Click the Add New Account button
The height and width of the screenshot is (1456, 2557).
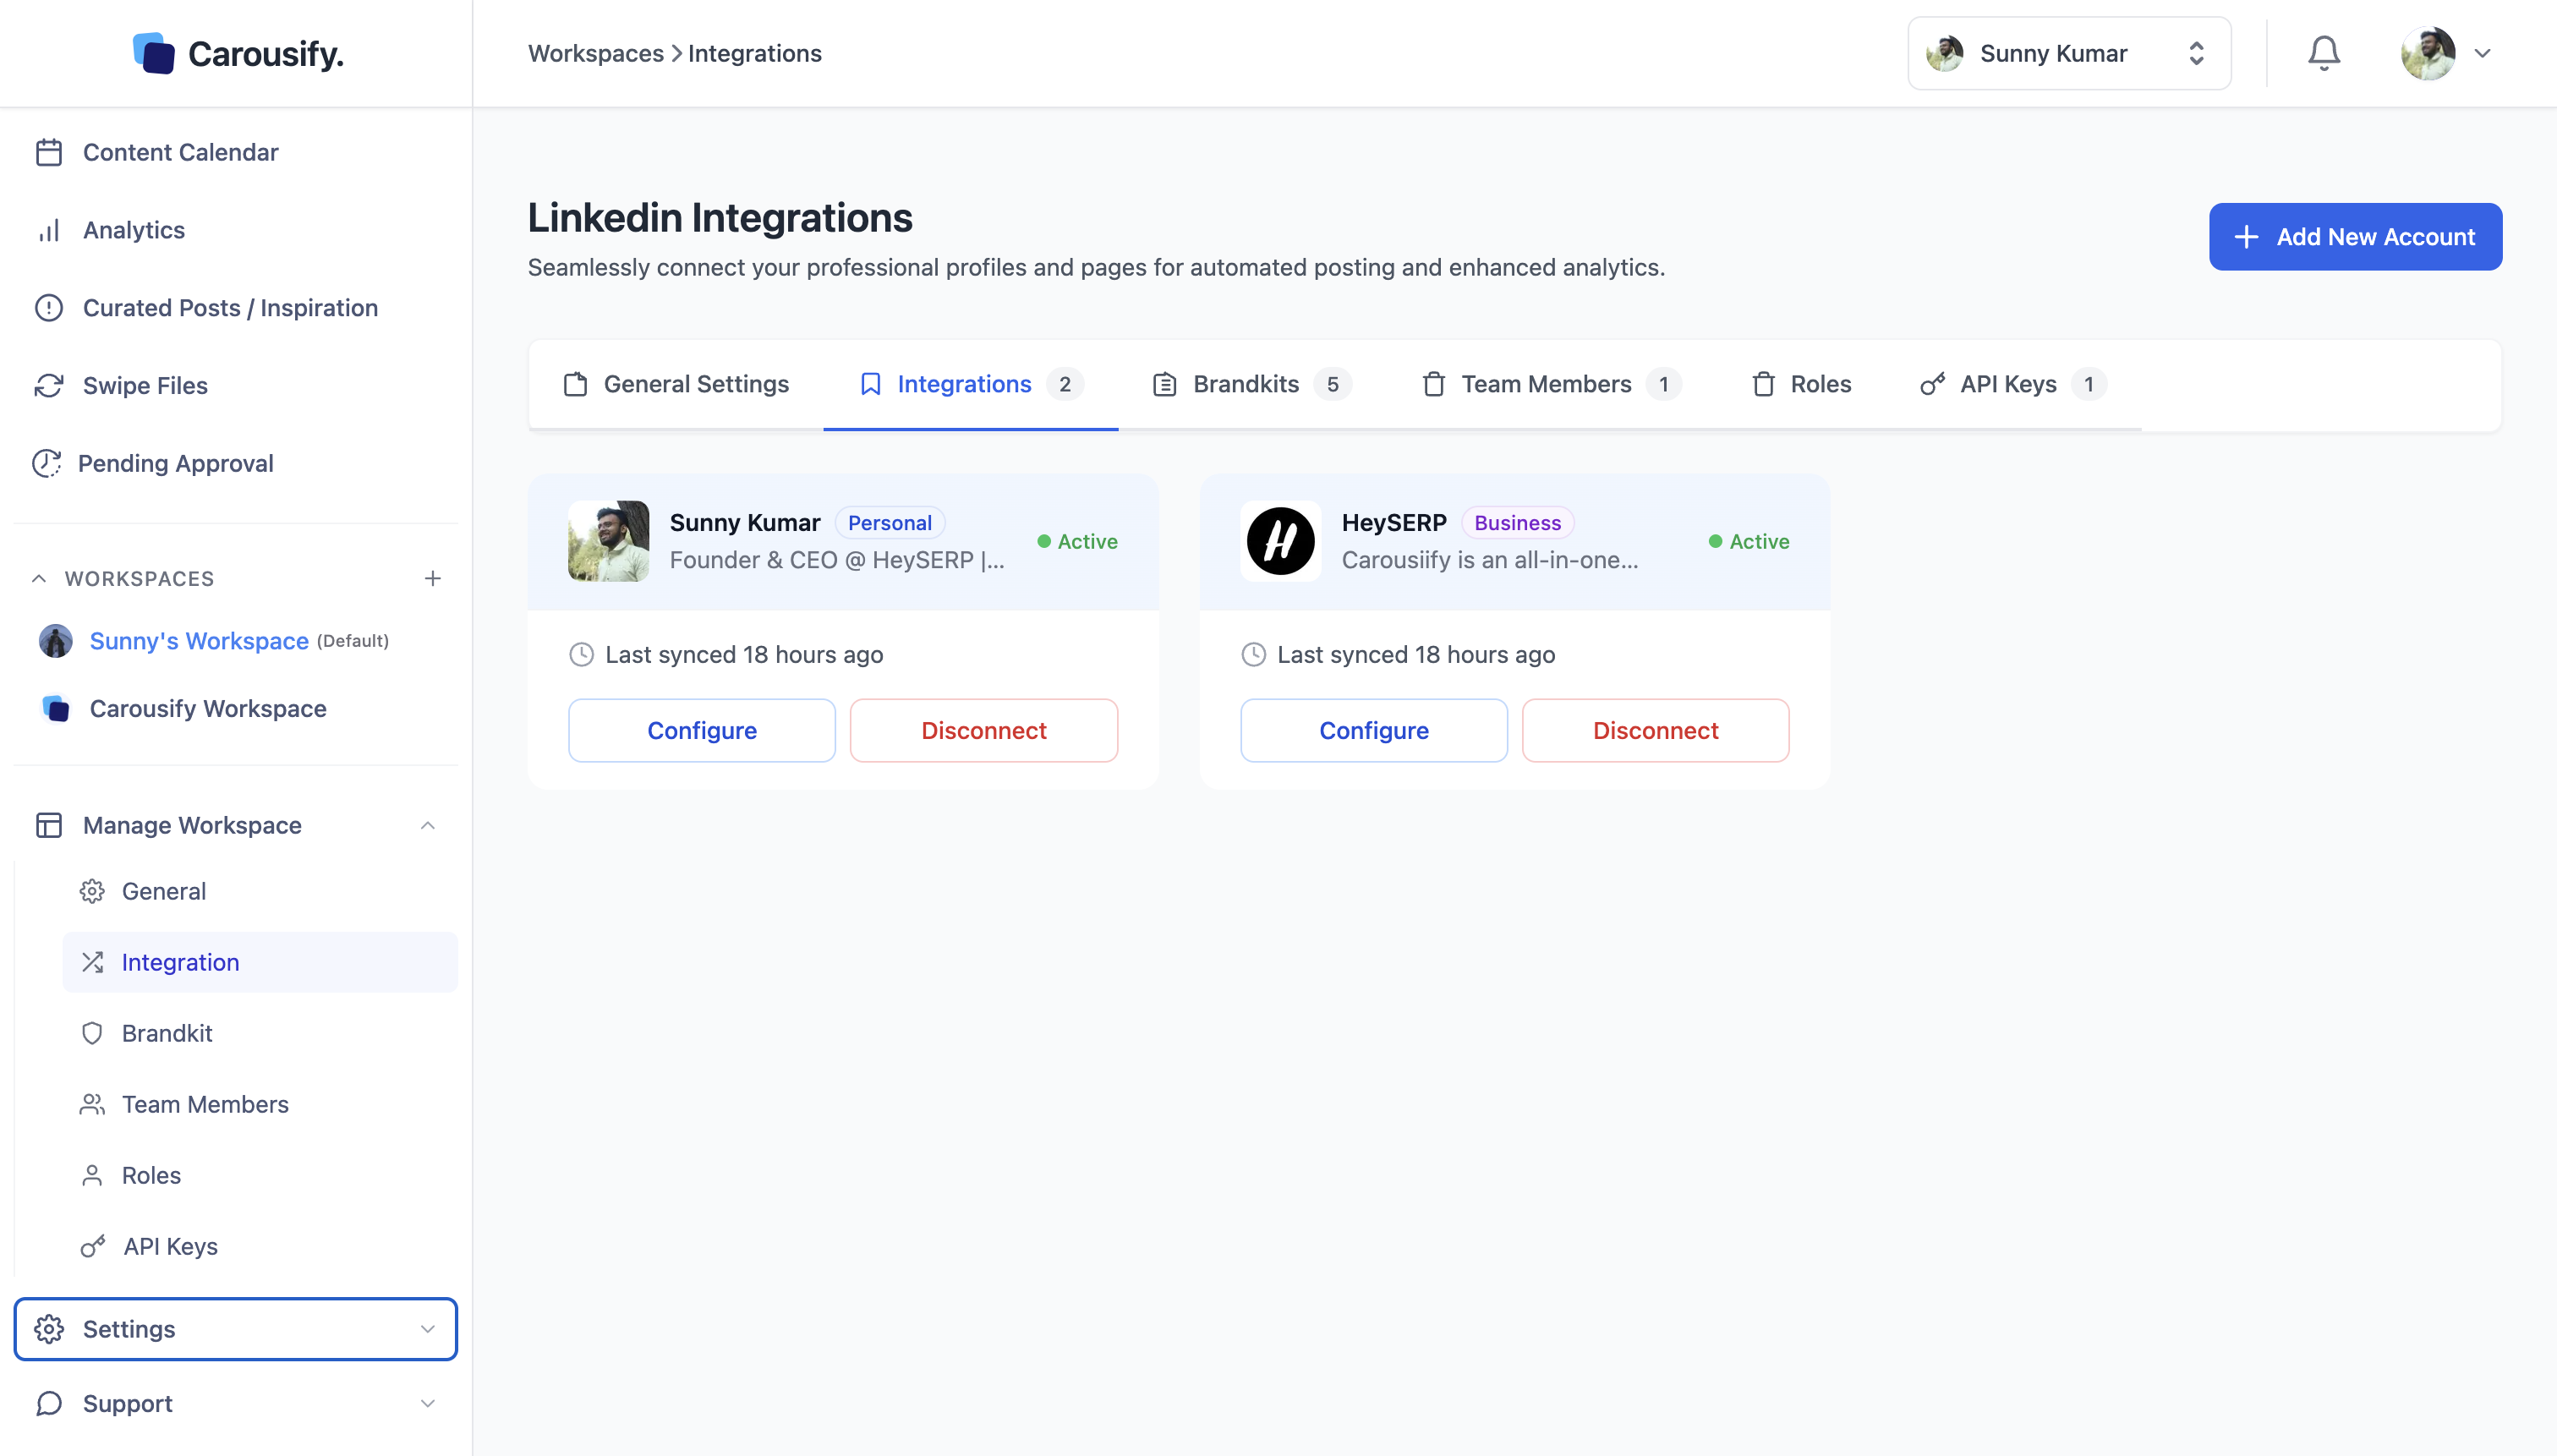(x=2355, y=237)
